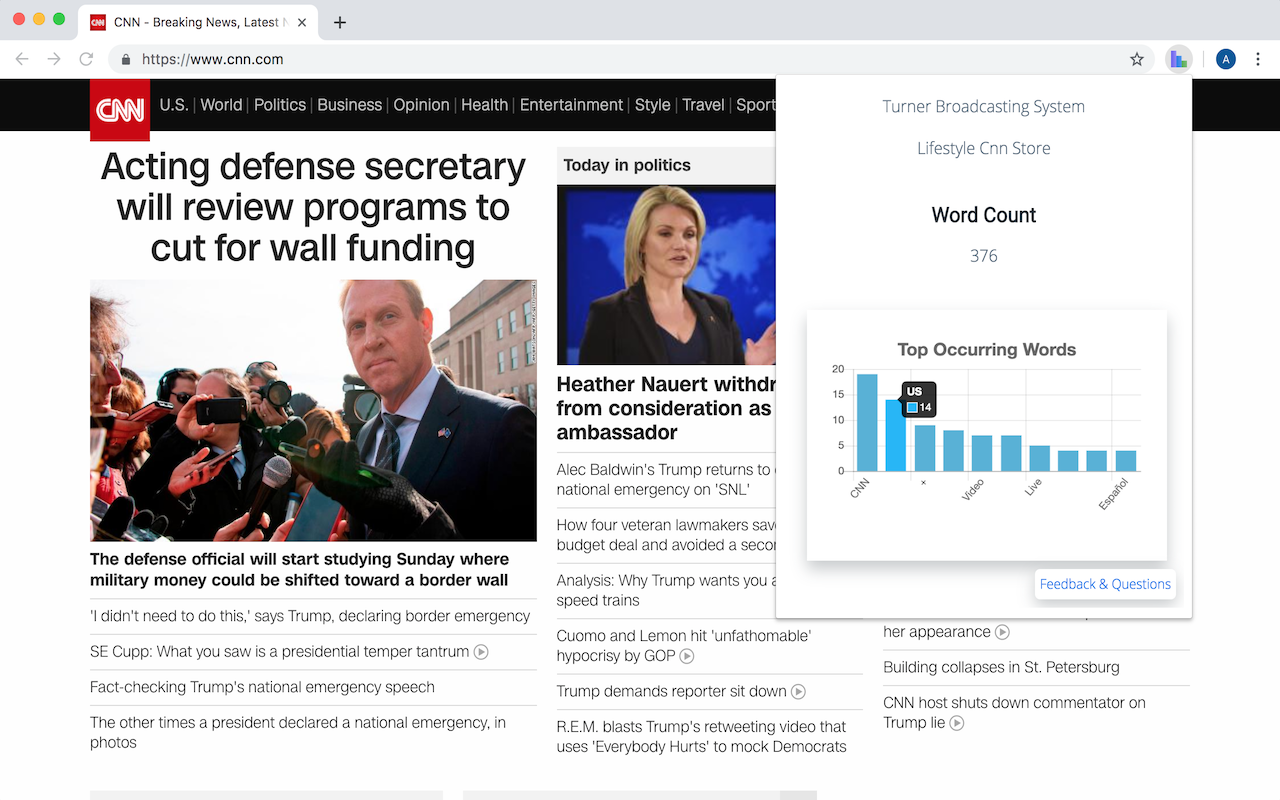Image resolution: width=1280 pixels, height=800 pixels.
Task: Click the address bar URL field
Action: click(x=630, y=59)
